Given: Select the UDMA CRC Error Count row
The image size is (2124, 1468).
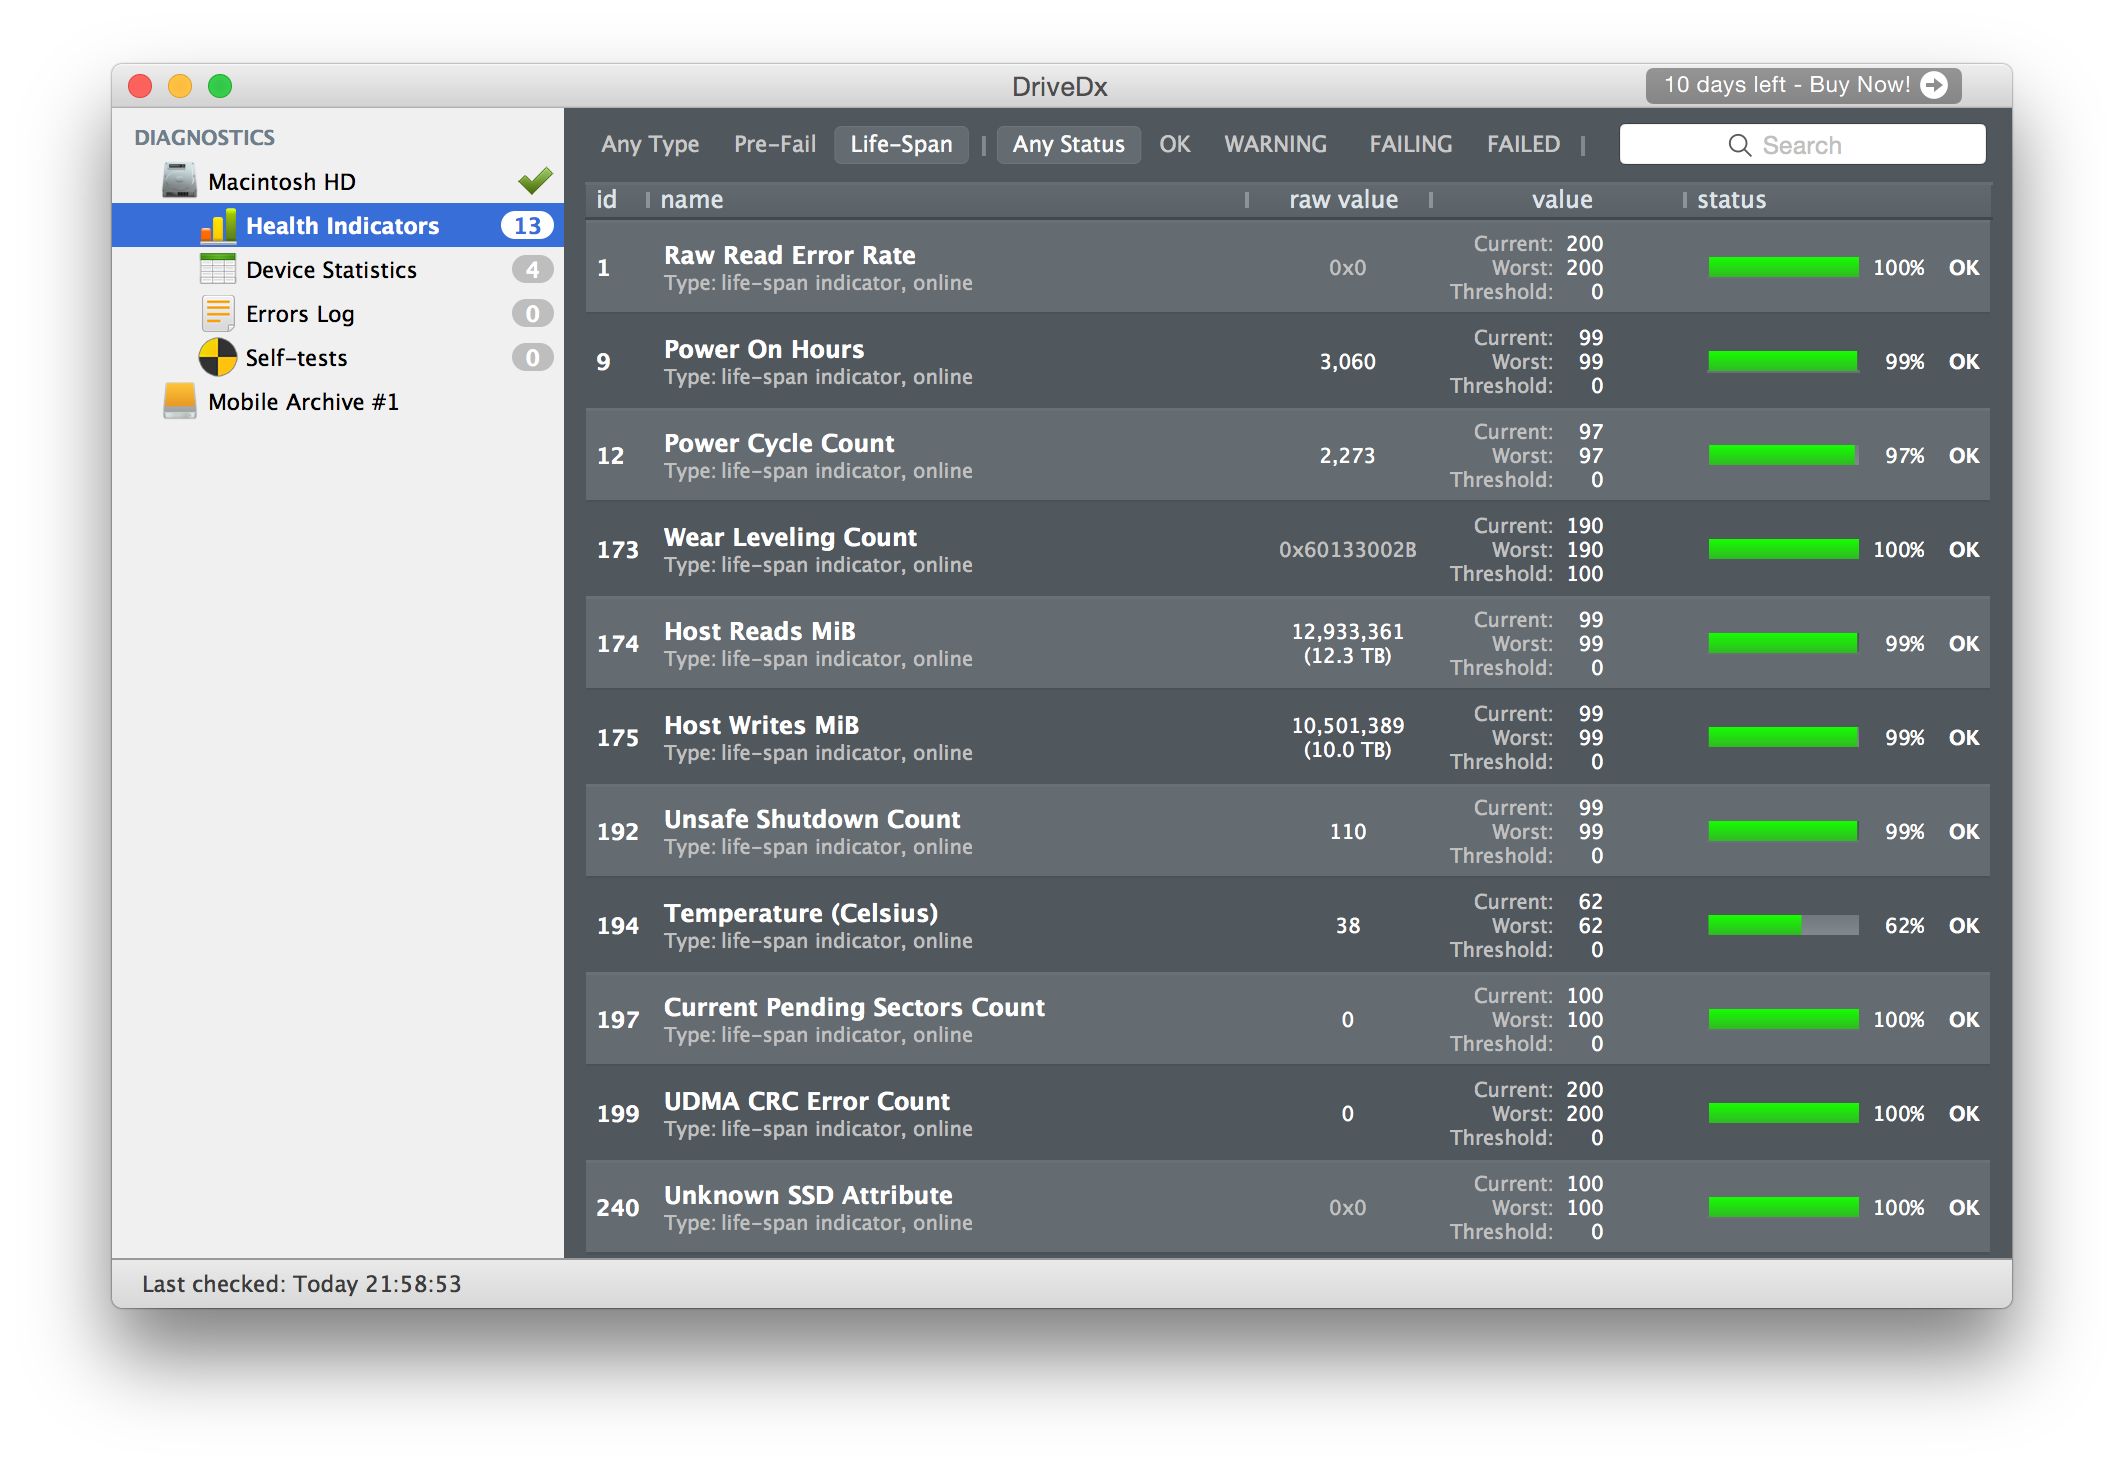Looking at the screenshot, I should pos(1288,1113).
